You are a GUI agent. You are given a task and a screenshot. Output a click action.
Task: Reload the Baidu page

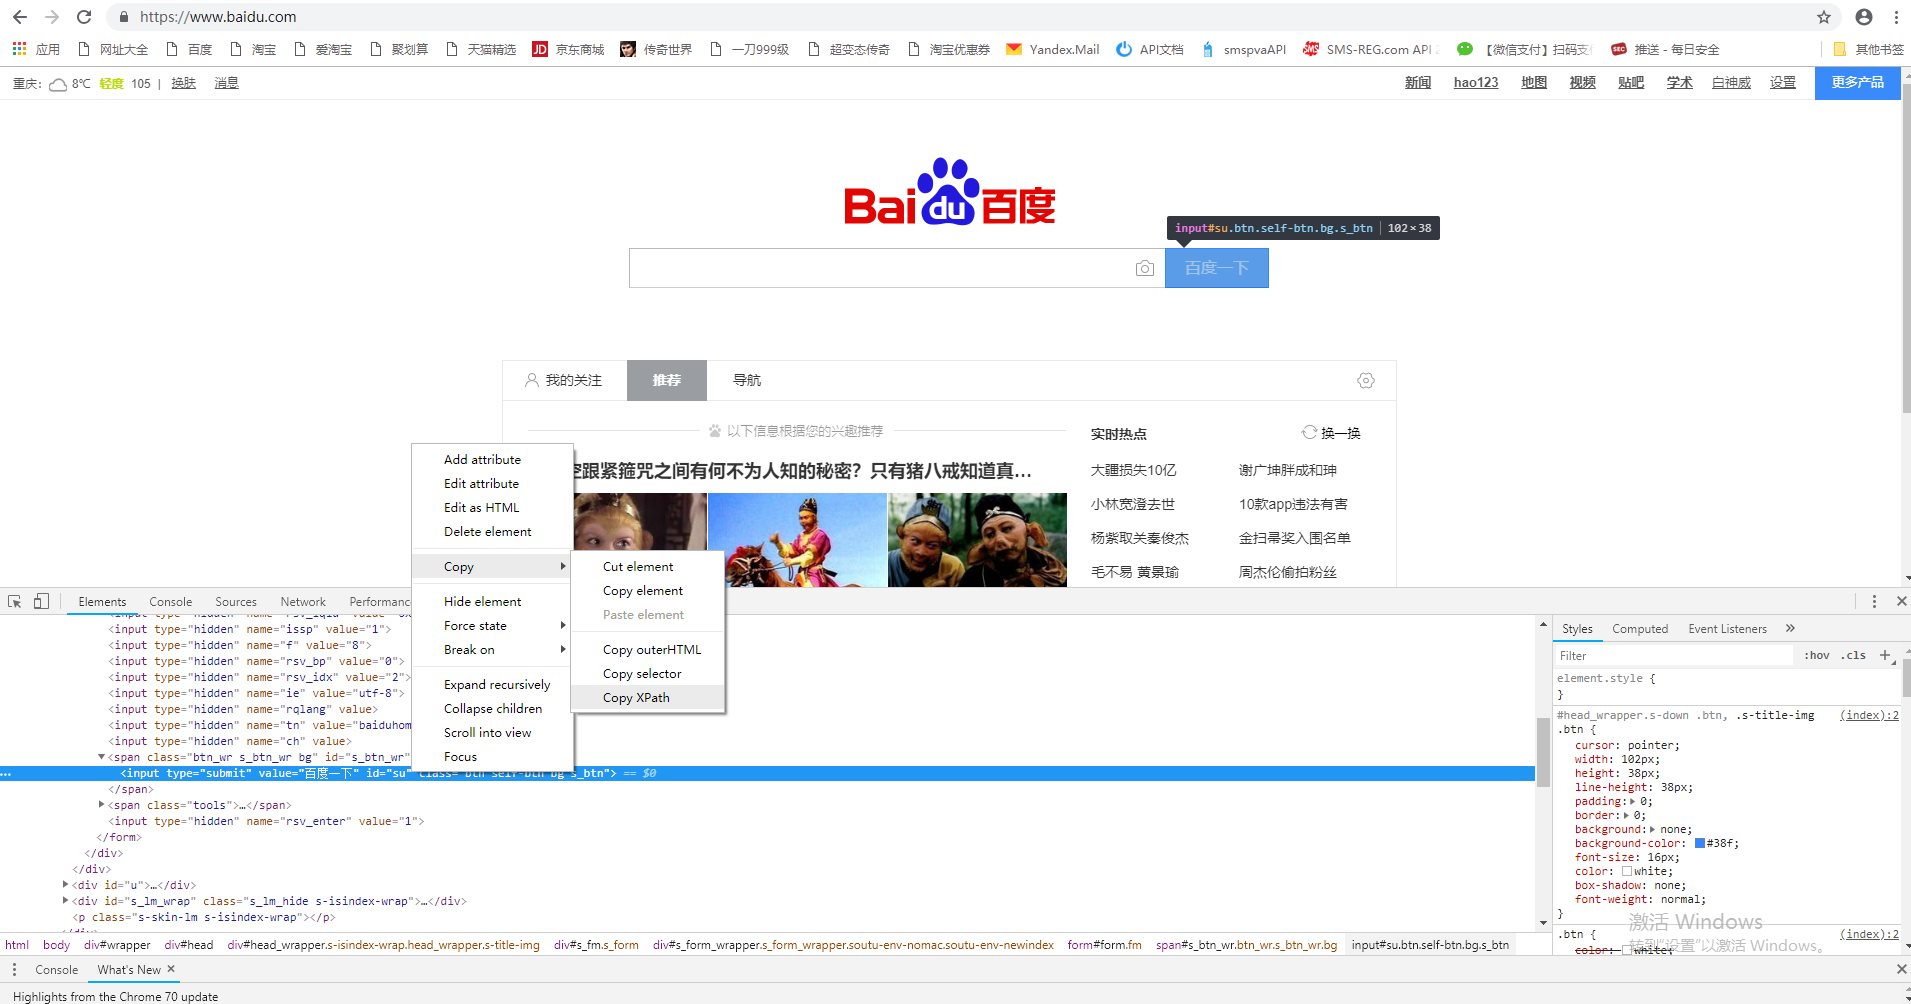[85, 17]
